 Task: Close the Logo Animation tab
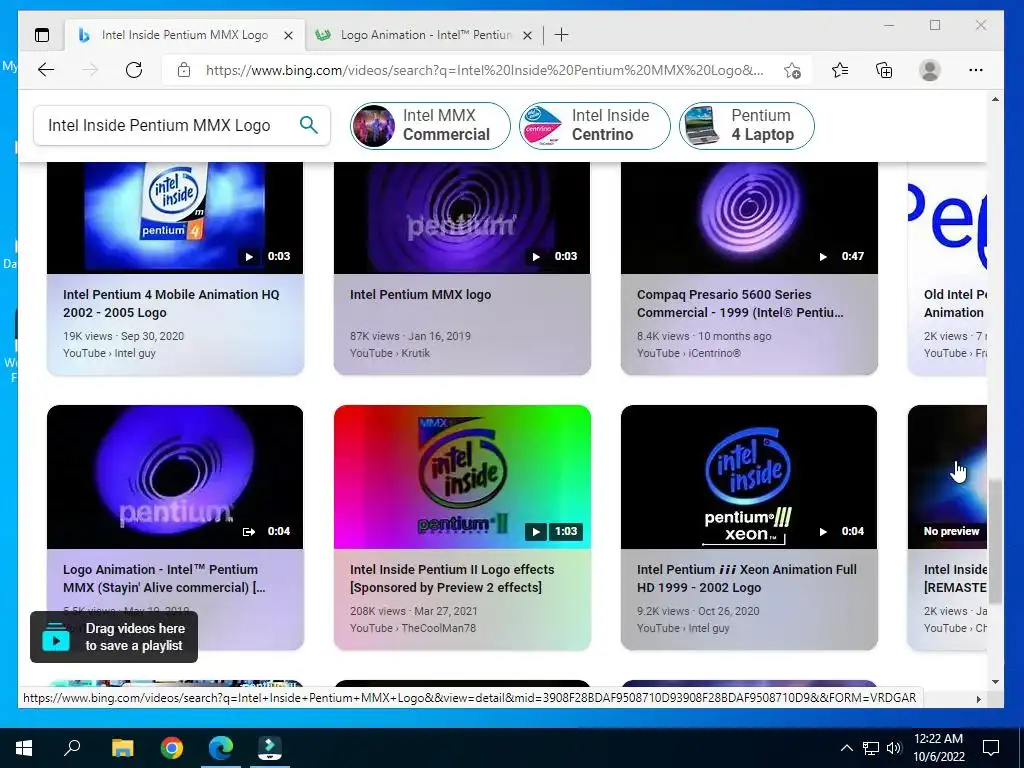tap(528, 35)
